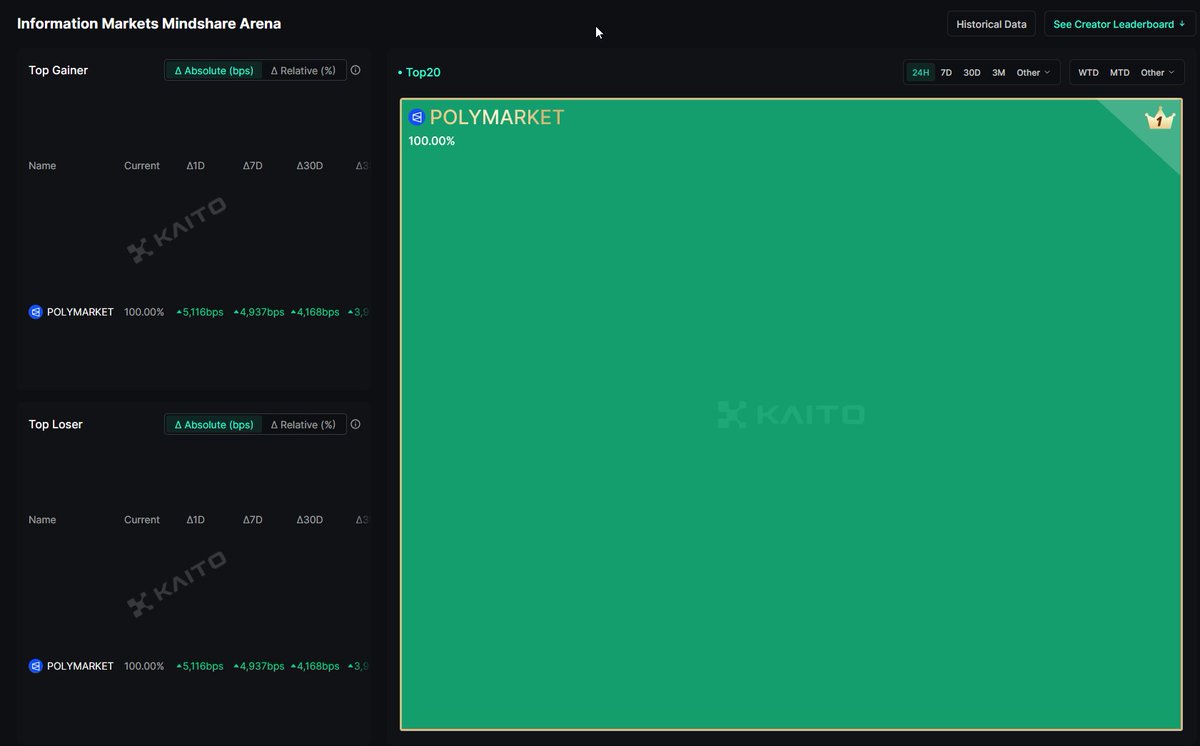Click the rank 1 crown badge
This screenshot has width=1200, height=746.
[1159, 118]
